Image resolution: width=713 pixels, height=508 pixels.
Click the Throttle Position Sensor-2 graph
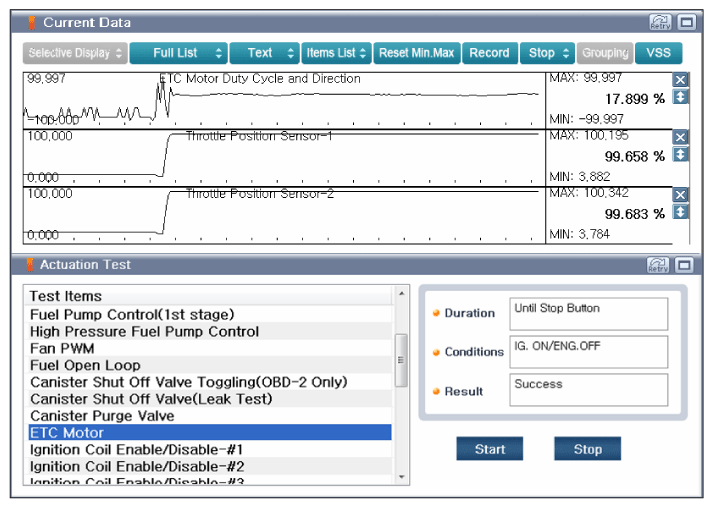(x=284, y=215)
